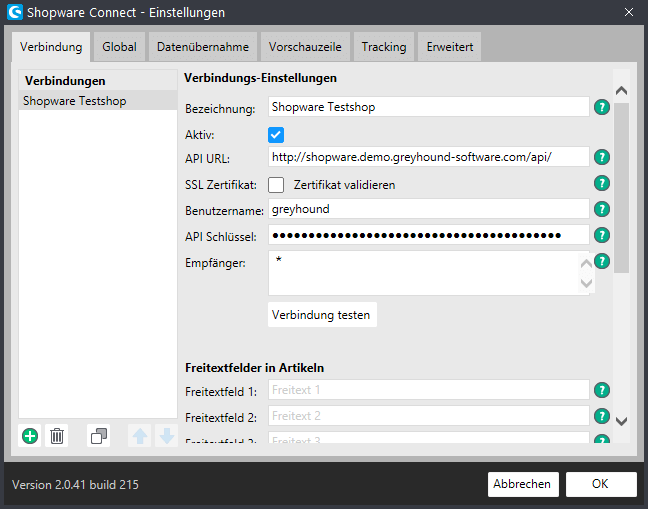The image size is (648, 509).
Task: Click into the Freitextfeld 1 input
Action: tap(429, 390)
